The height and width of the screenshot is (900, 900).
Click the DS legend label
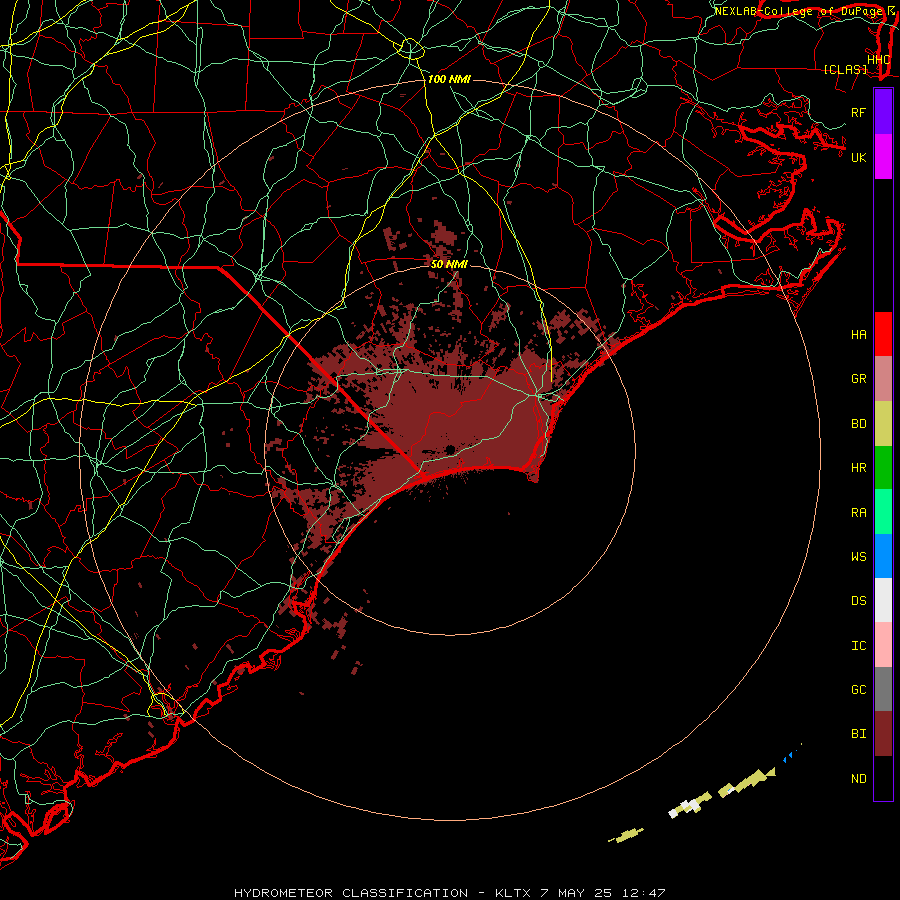tap(859, 601)
